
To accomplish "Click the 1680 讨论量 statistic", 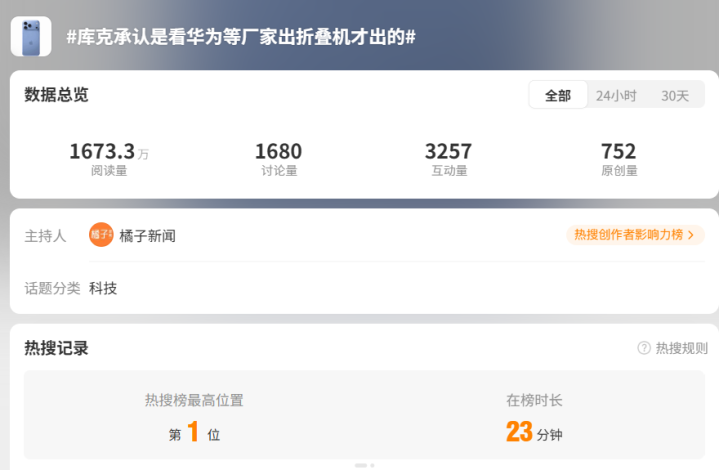I will coord(279,159).
